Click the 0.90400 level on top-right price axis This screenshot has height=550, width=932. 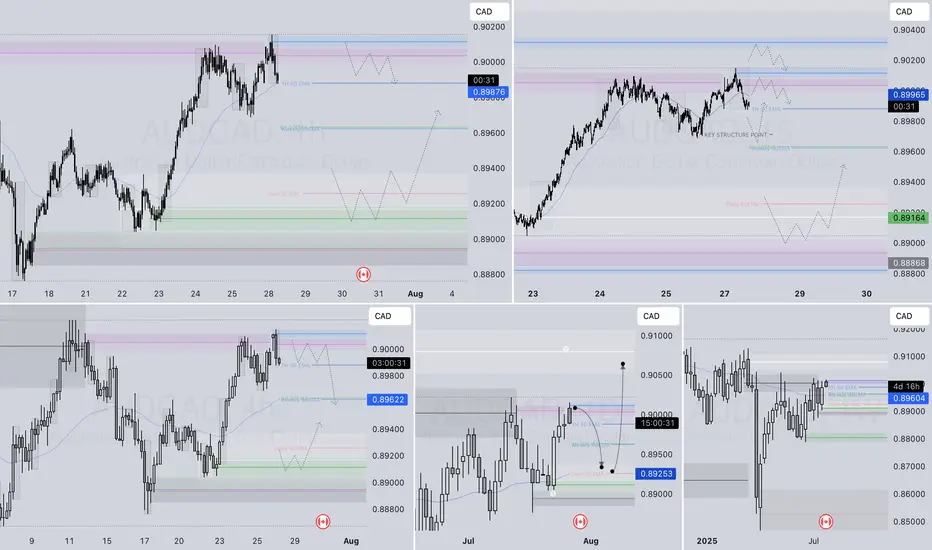click(x=909, y=30)
